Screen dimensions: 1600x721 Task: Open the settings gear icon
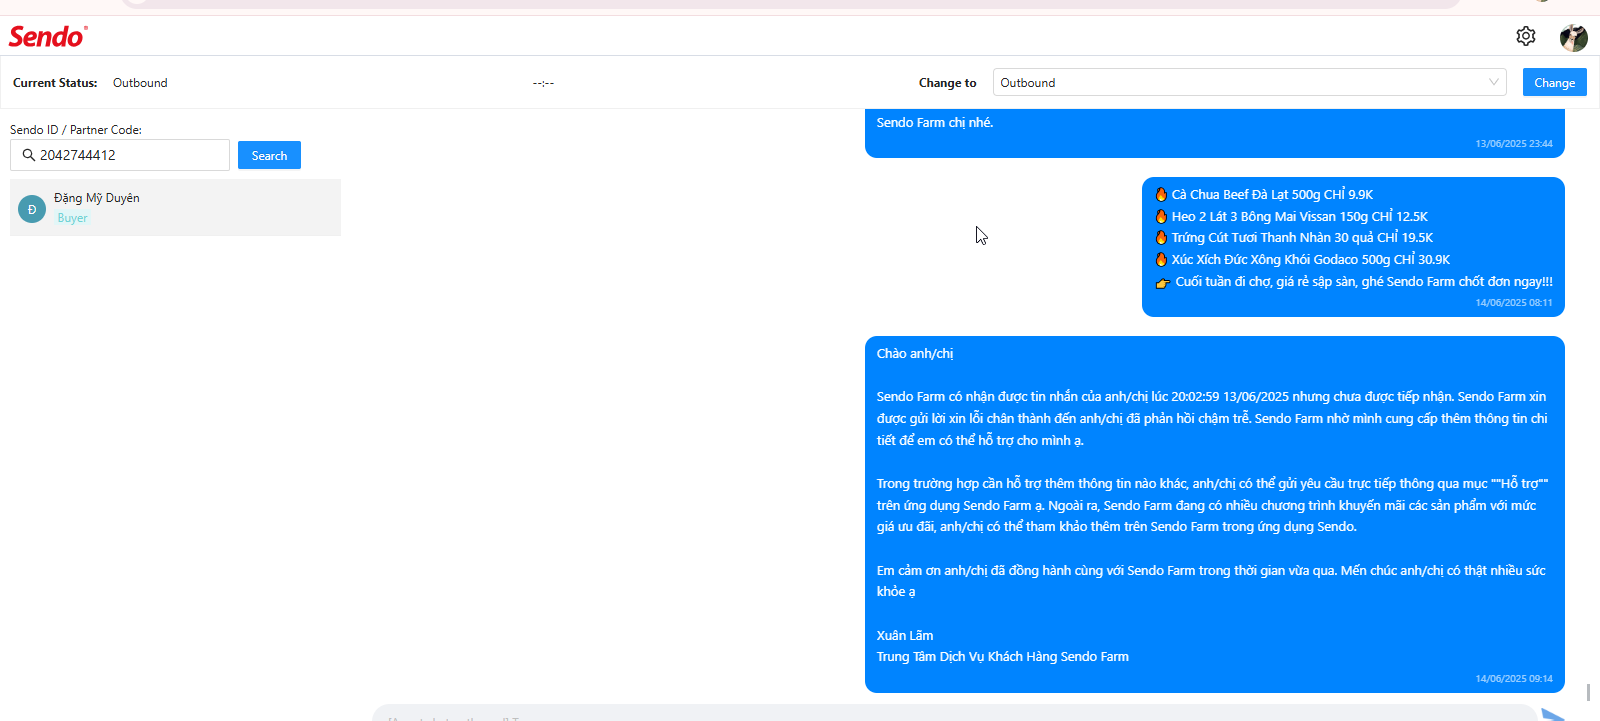click(1525, 36)
